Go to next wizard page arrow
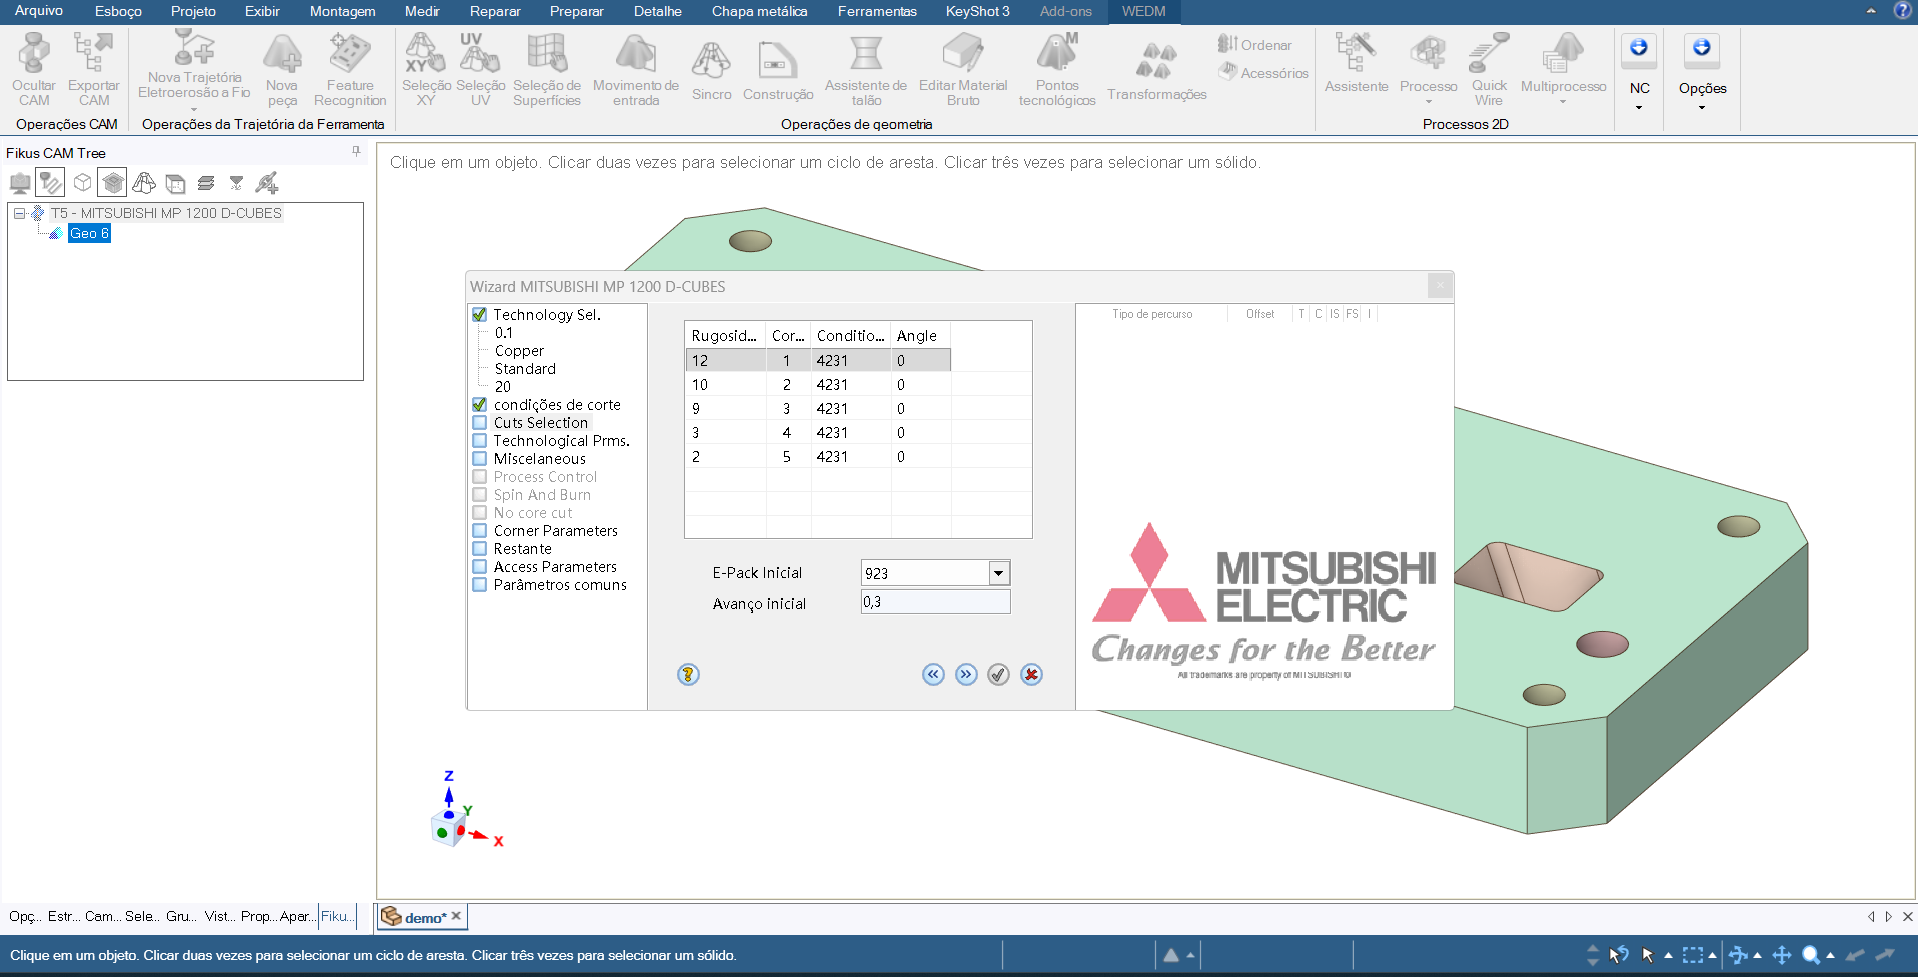The image size is (1918, 977). 966,675
